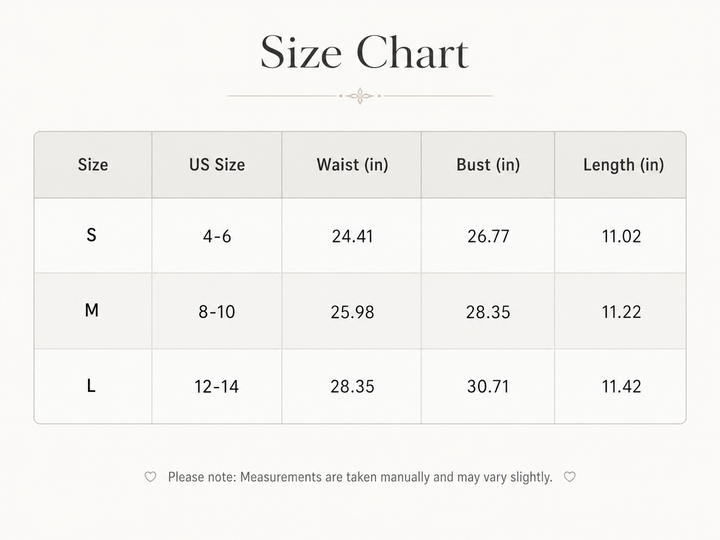
Task: Select the Waist (in) column header
Action: pyautogui.click(x=352, y=165)
